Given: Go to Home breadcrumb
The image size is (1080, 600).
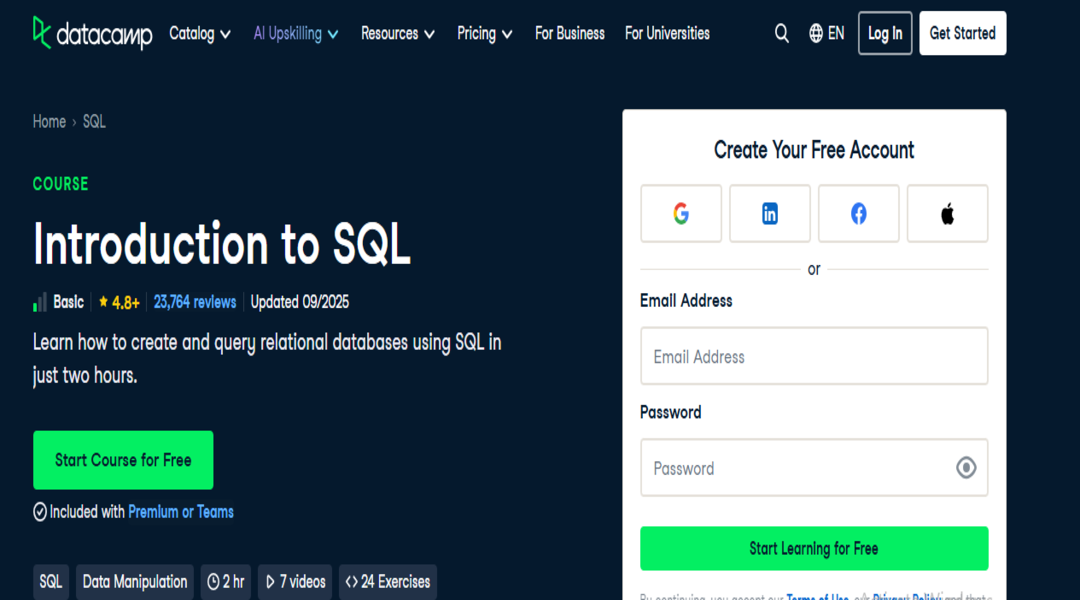Looking at the screenshot, I should click(x=49, y=122).
